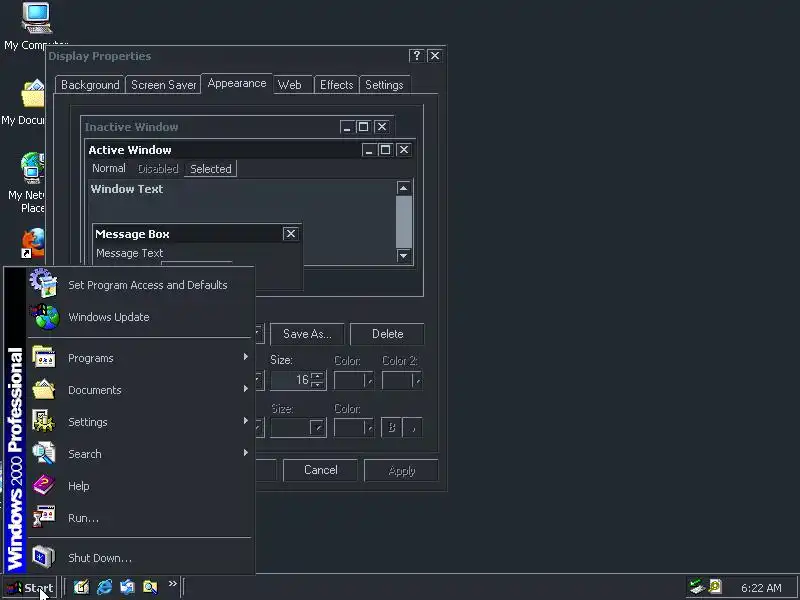Screen dimensions: 800x600
Task: Click the Apply button
Action: tap(402, 470)
